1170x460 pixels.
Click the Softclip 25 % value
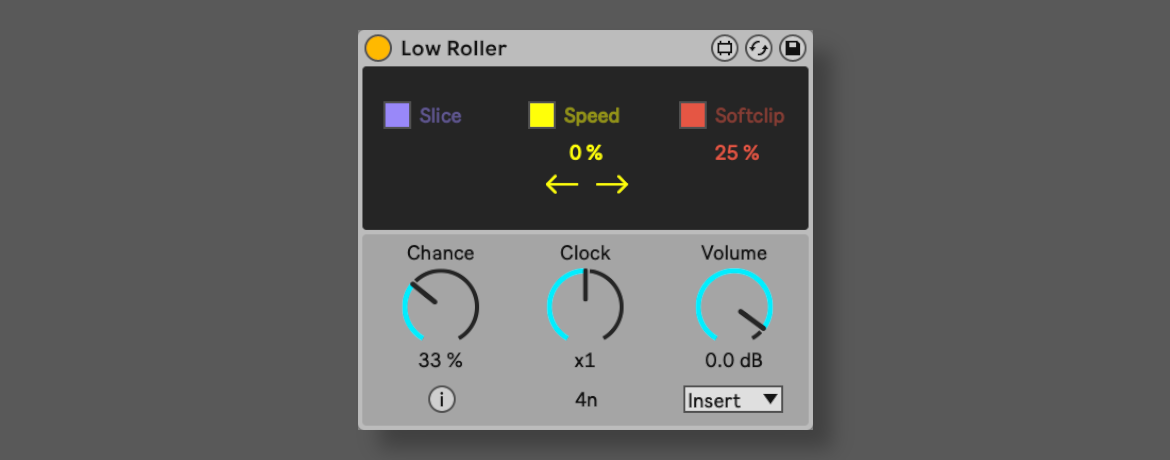pos(737,153)
